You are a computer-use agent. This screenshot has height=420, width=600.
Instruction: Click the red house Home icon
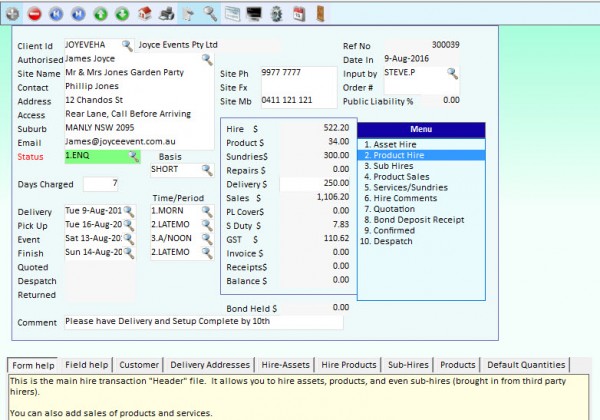144,14
